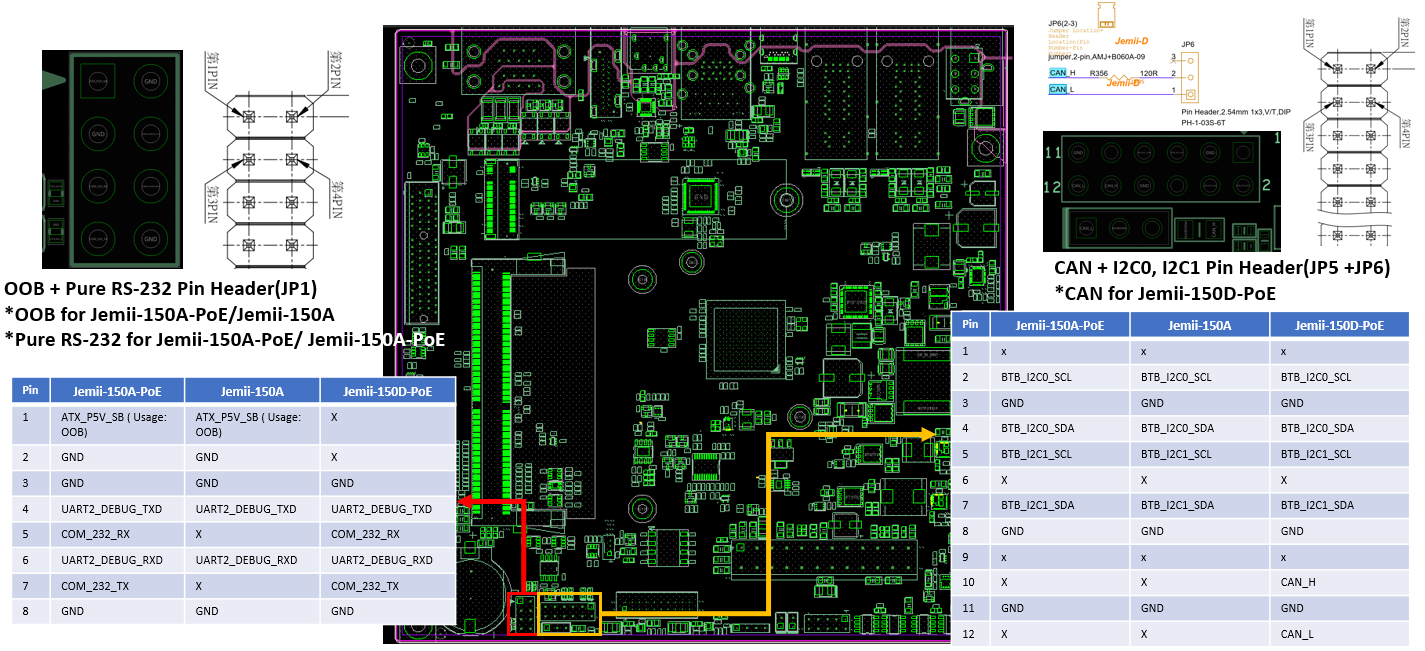This screenshot has height=651, width=1425.
Task: Click the red JP1 highlight box on PCB
Action: pyautogui.click(x=523, y=612)
